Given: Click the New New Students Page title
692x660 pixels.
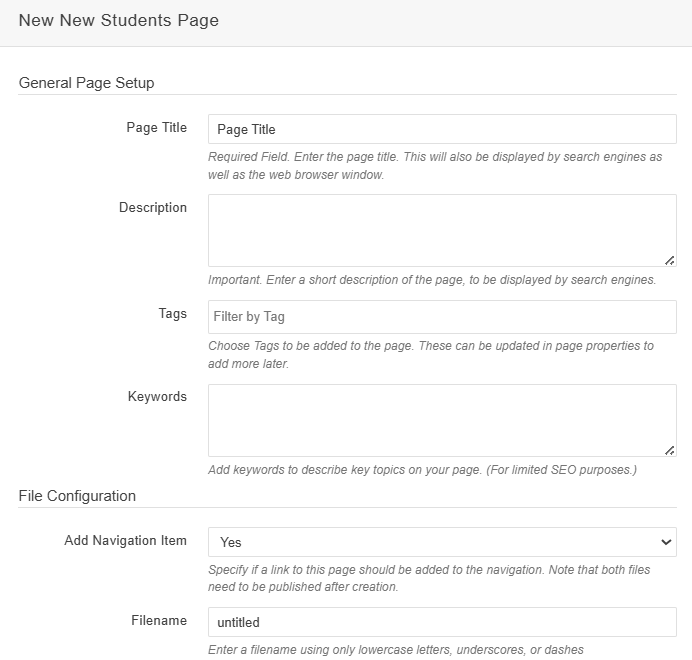Looking at the screenshot, I should pos(119,20).
